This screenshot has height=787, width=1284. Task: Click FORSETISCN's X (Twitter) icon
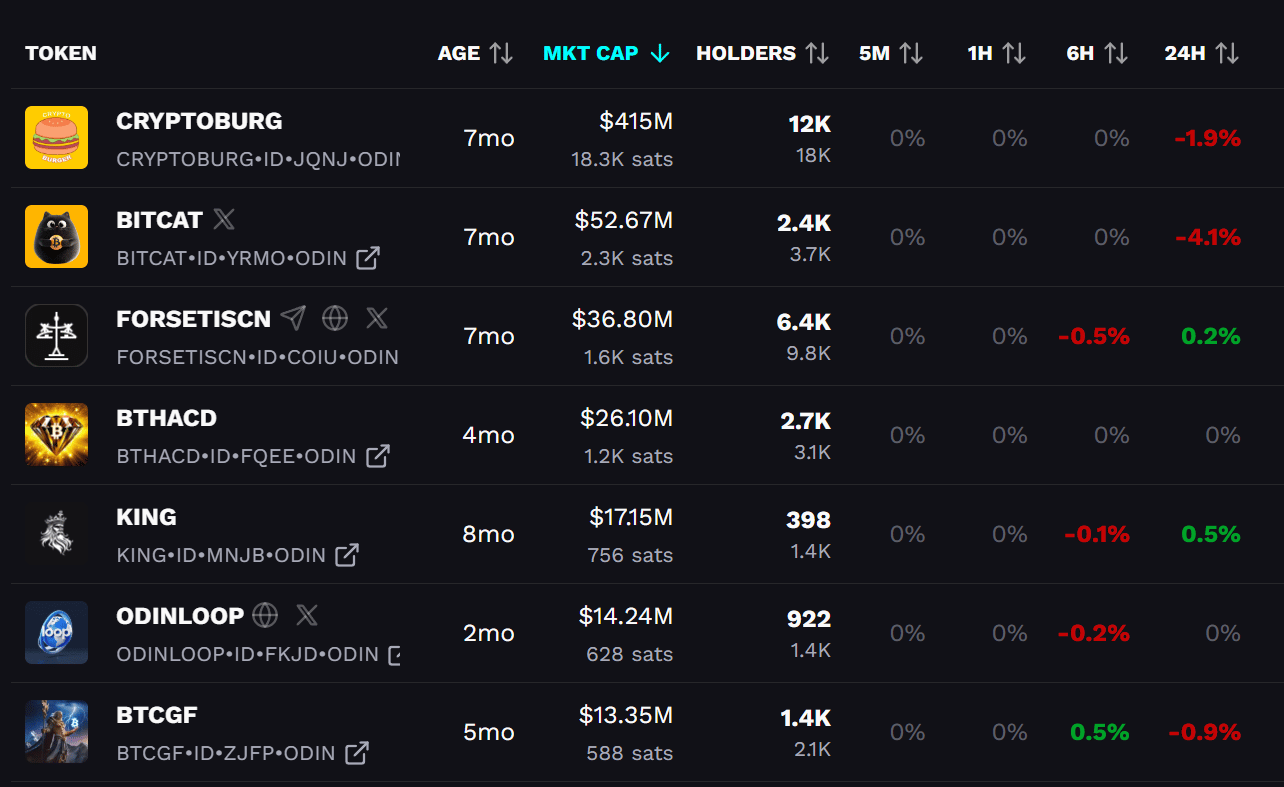[377, 319]
